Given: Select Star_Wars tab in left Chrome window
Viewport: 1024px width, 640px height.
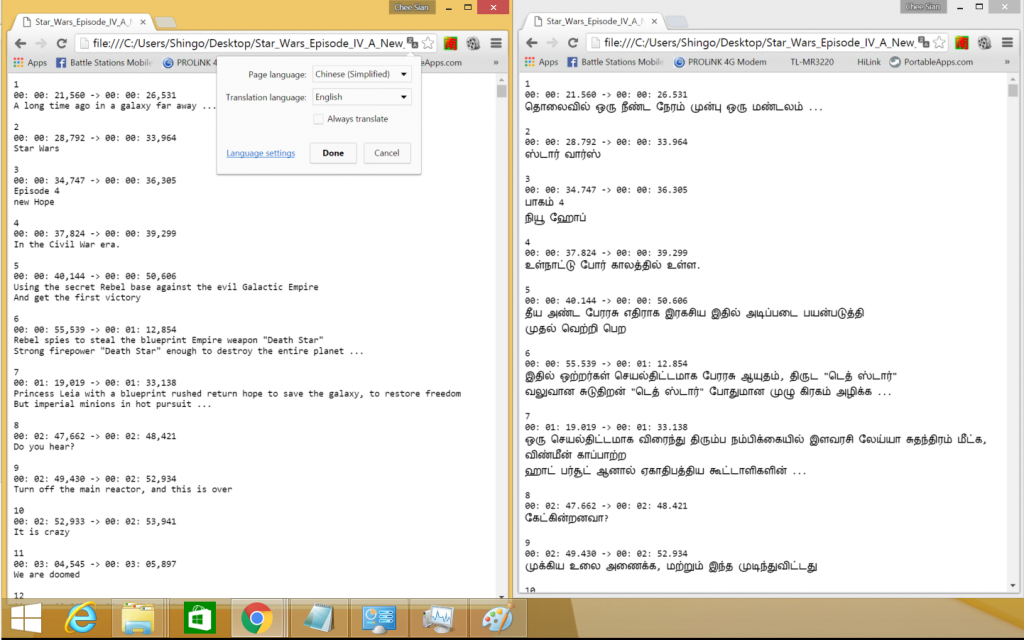Looking at the screenshot, I should (x=82, y=22).
